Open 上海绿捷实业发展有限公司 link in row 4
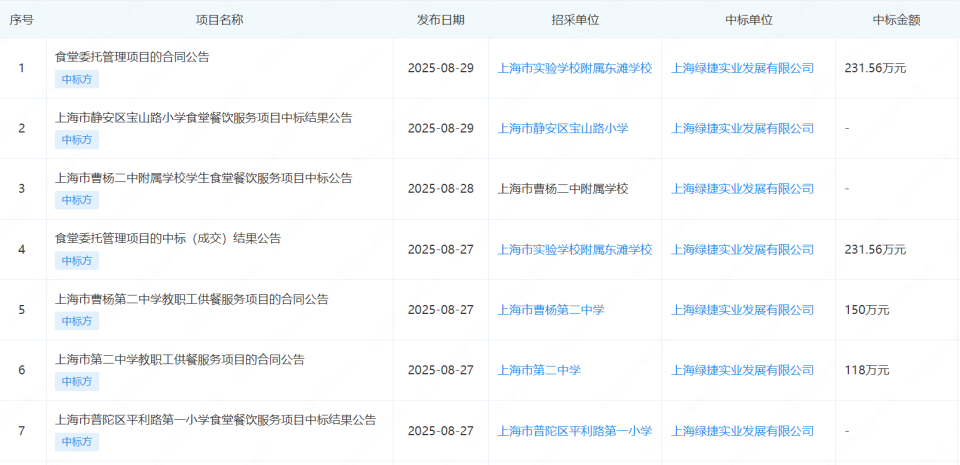 pos(743,250)
